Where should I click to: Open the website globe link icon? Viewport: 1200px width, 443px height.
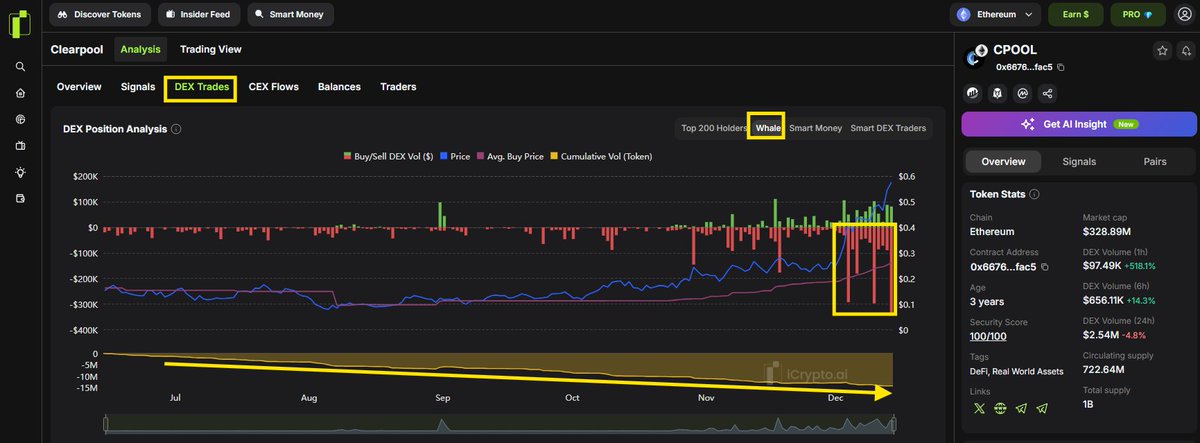(x=1000, y=408)
